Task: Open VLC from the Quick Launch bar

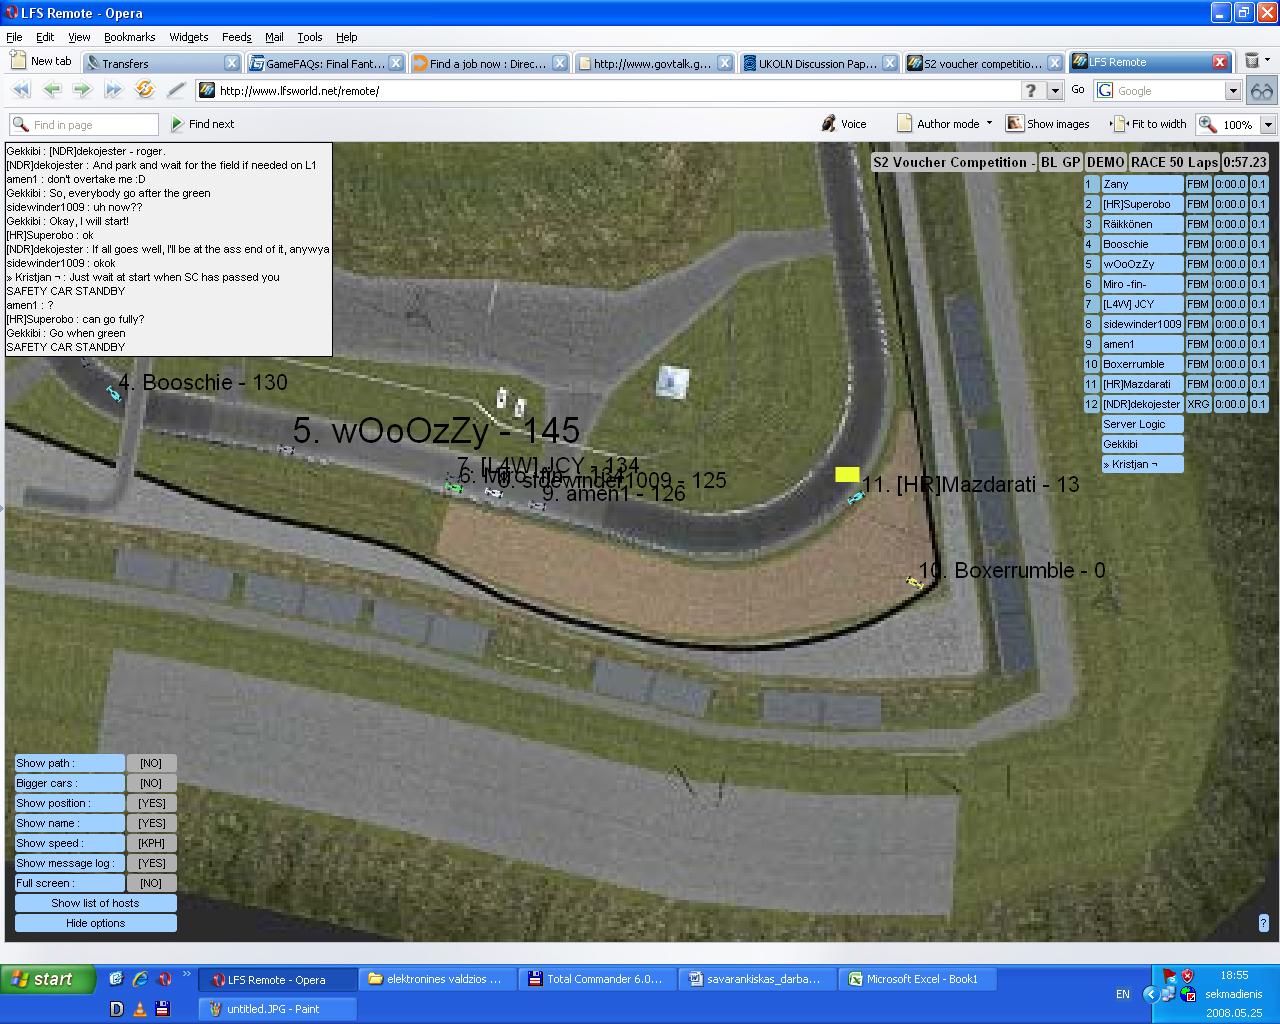Action: pyautogui.click(x=139, y=1009)
